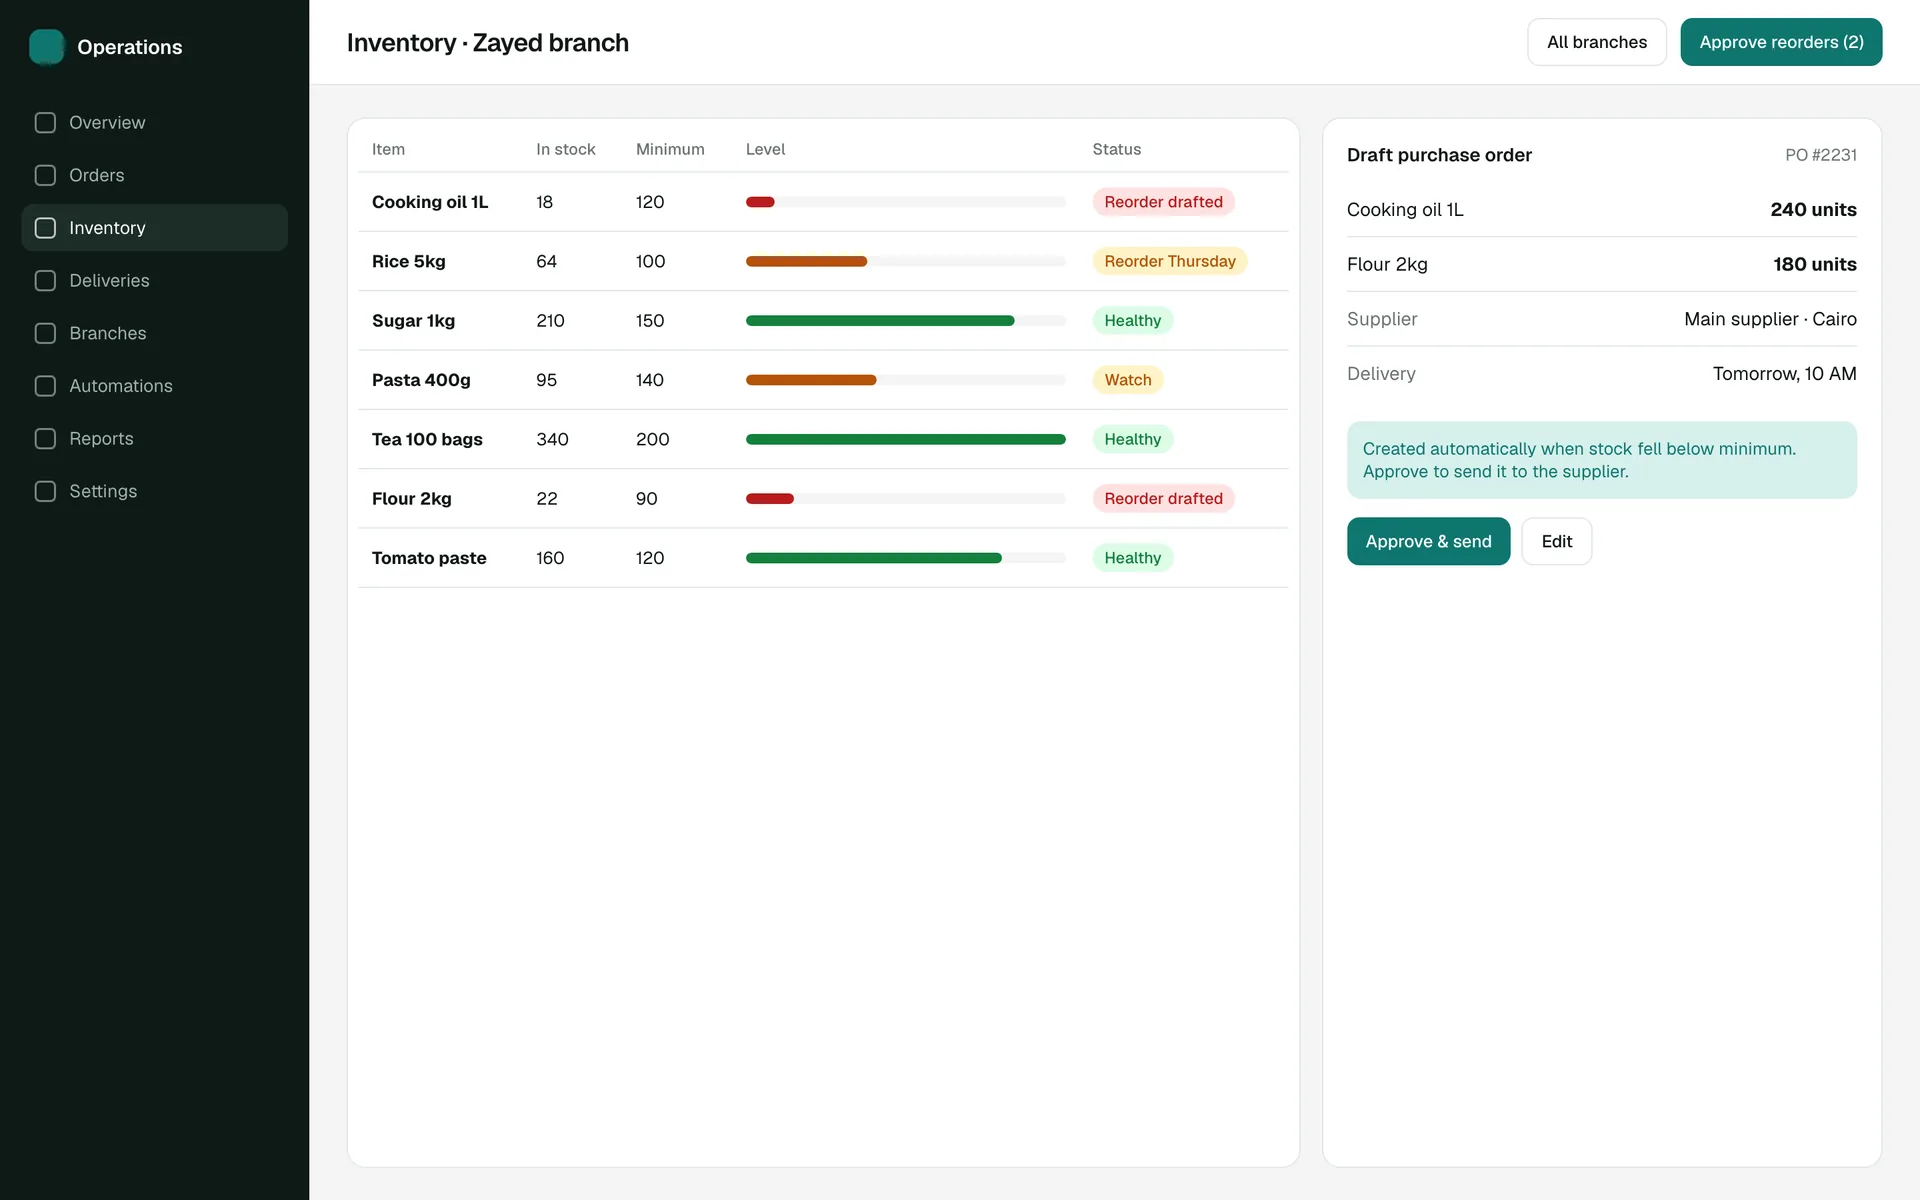The width and height of the screenshot is (1920, 1200).
Task: Click the Reports sidebar icon
Action: (45, 439)
